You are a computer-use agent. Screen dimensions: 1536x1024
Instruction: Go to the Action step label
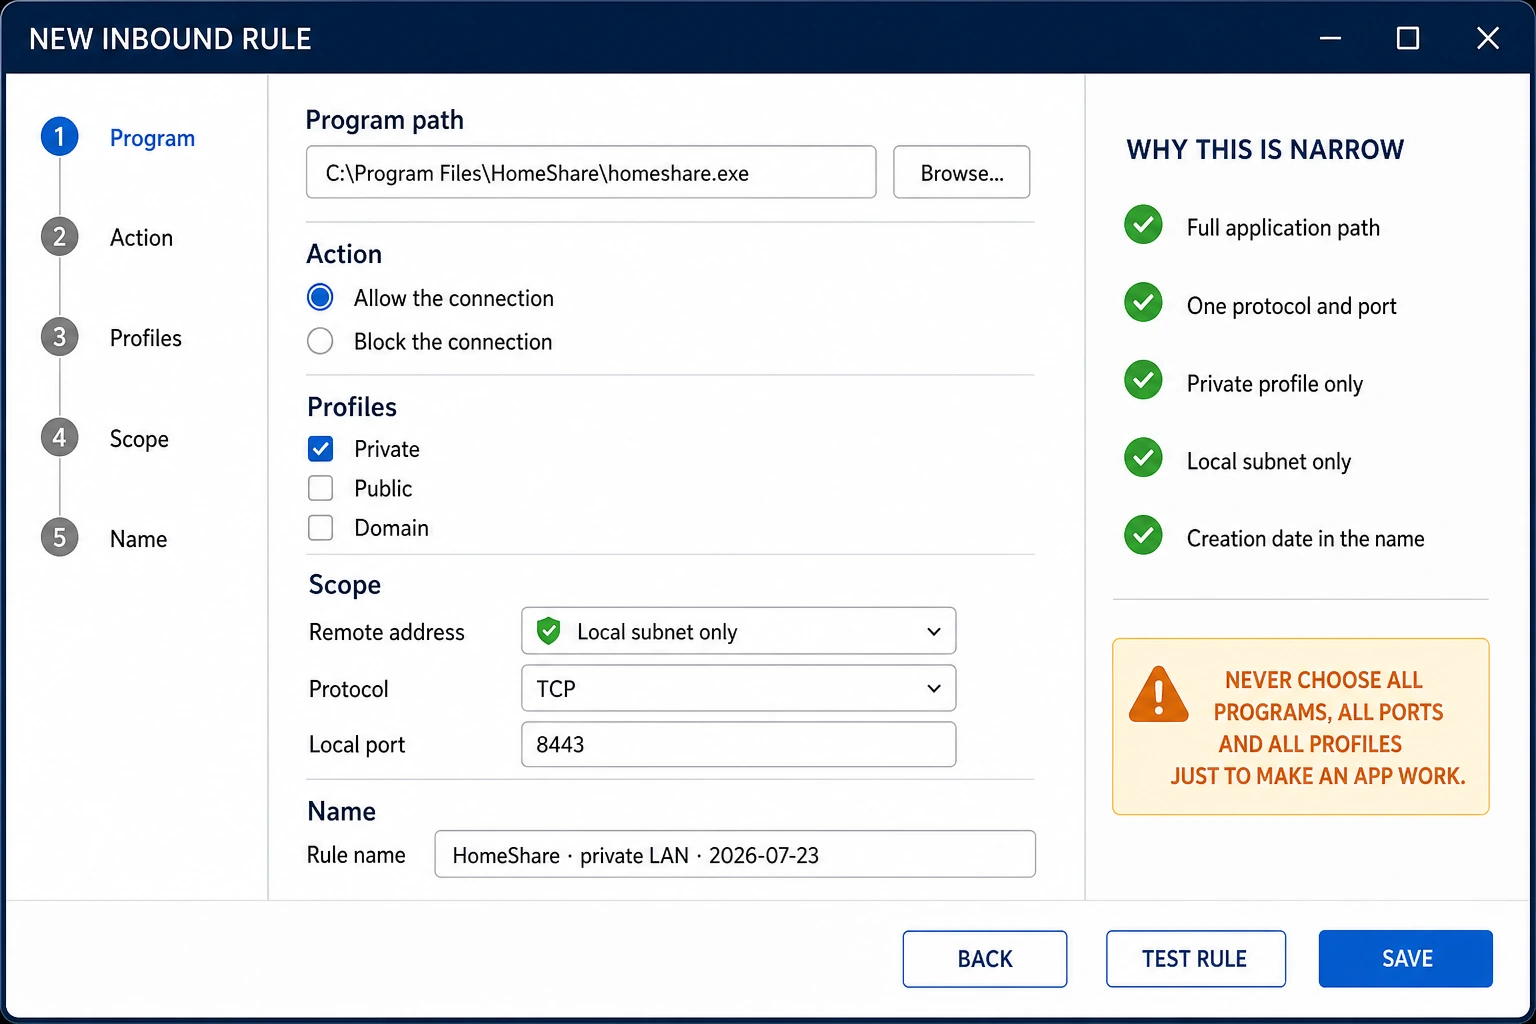tap(141, 238)
